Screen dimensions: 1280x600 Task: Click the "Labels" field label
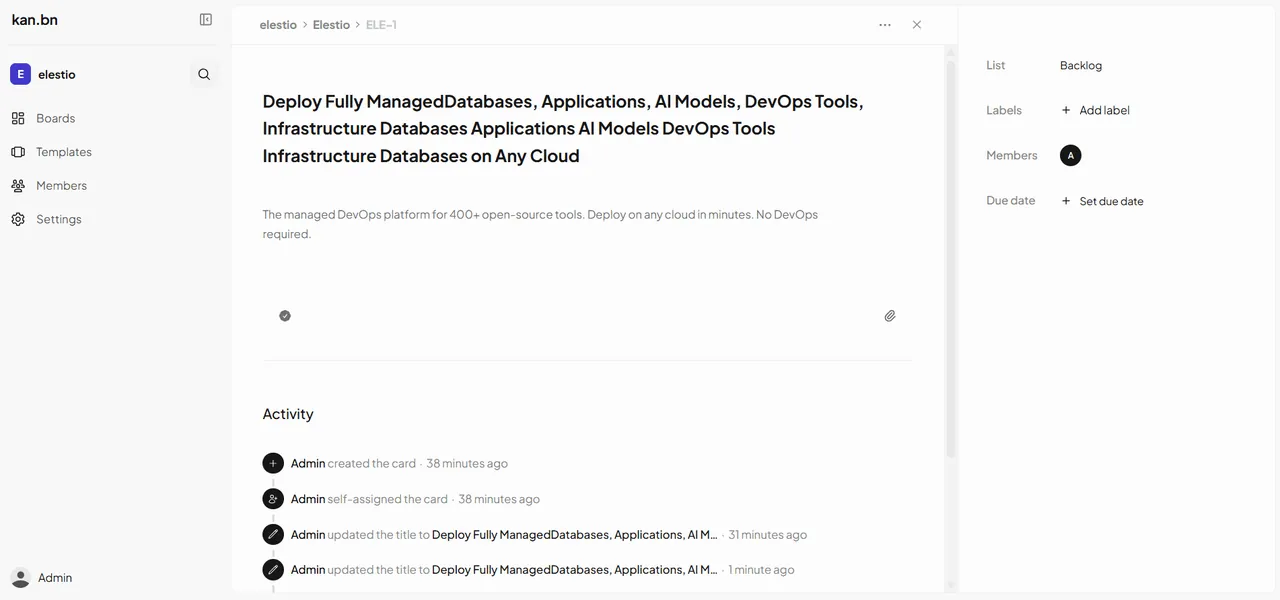(x=1004, y=110)
